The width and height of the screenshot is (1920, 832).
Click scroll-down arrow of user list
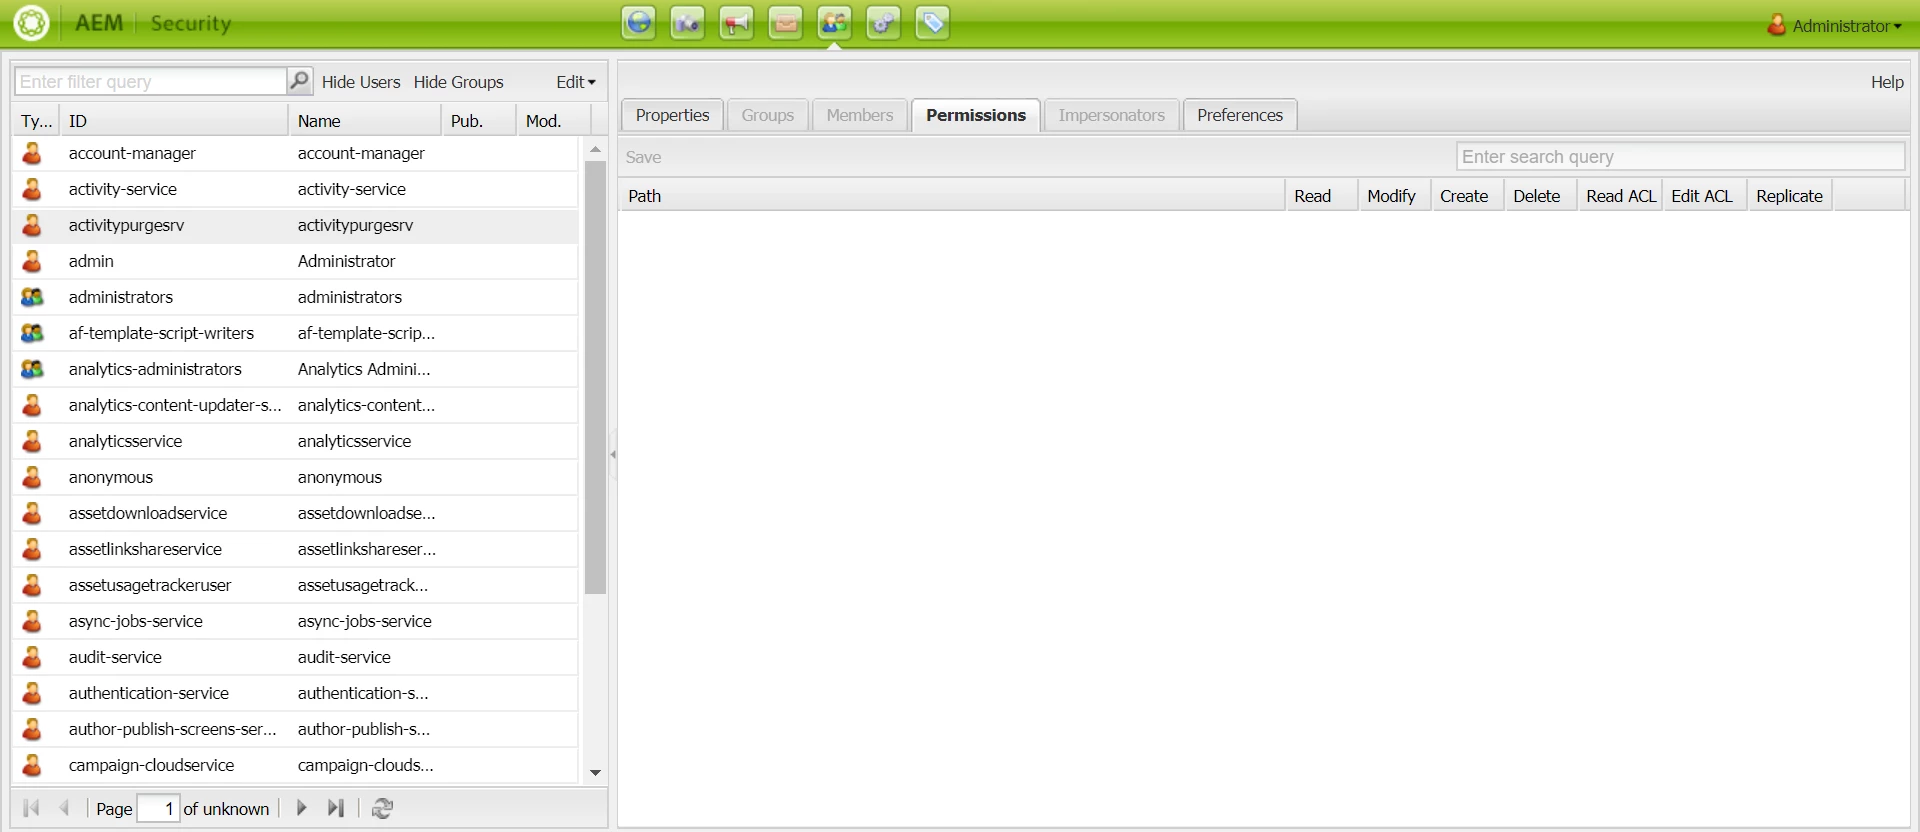596,772
